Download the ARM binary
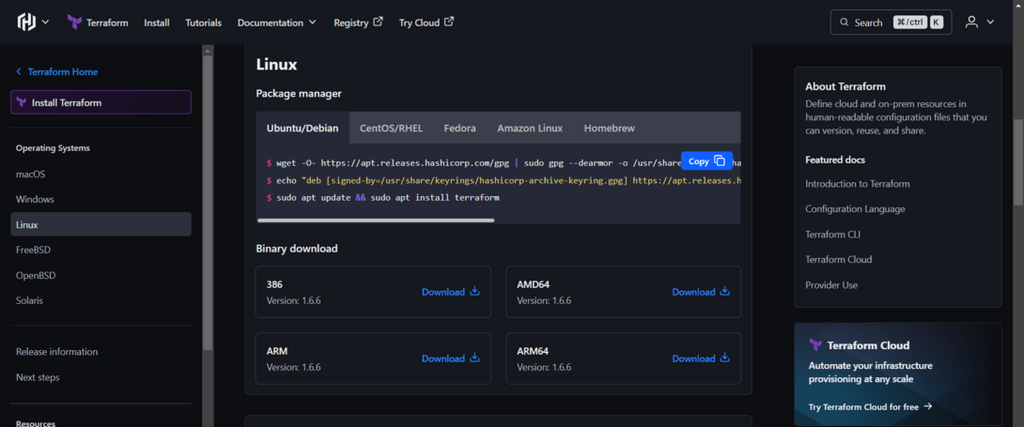Screen dimensions: 1024x427 [450, 358]
